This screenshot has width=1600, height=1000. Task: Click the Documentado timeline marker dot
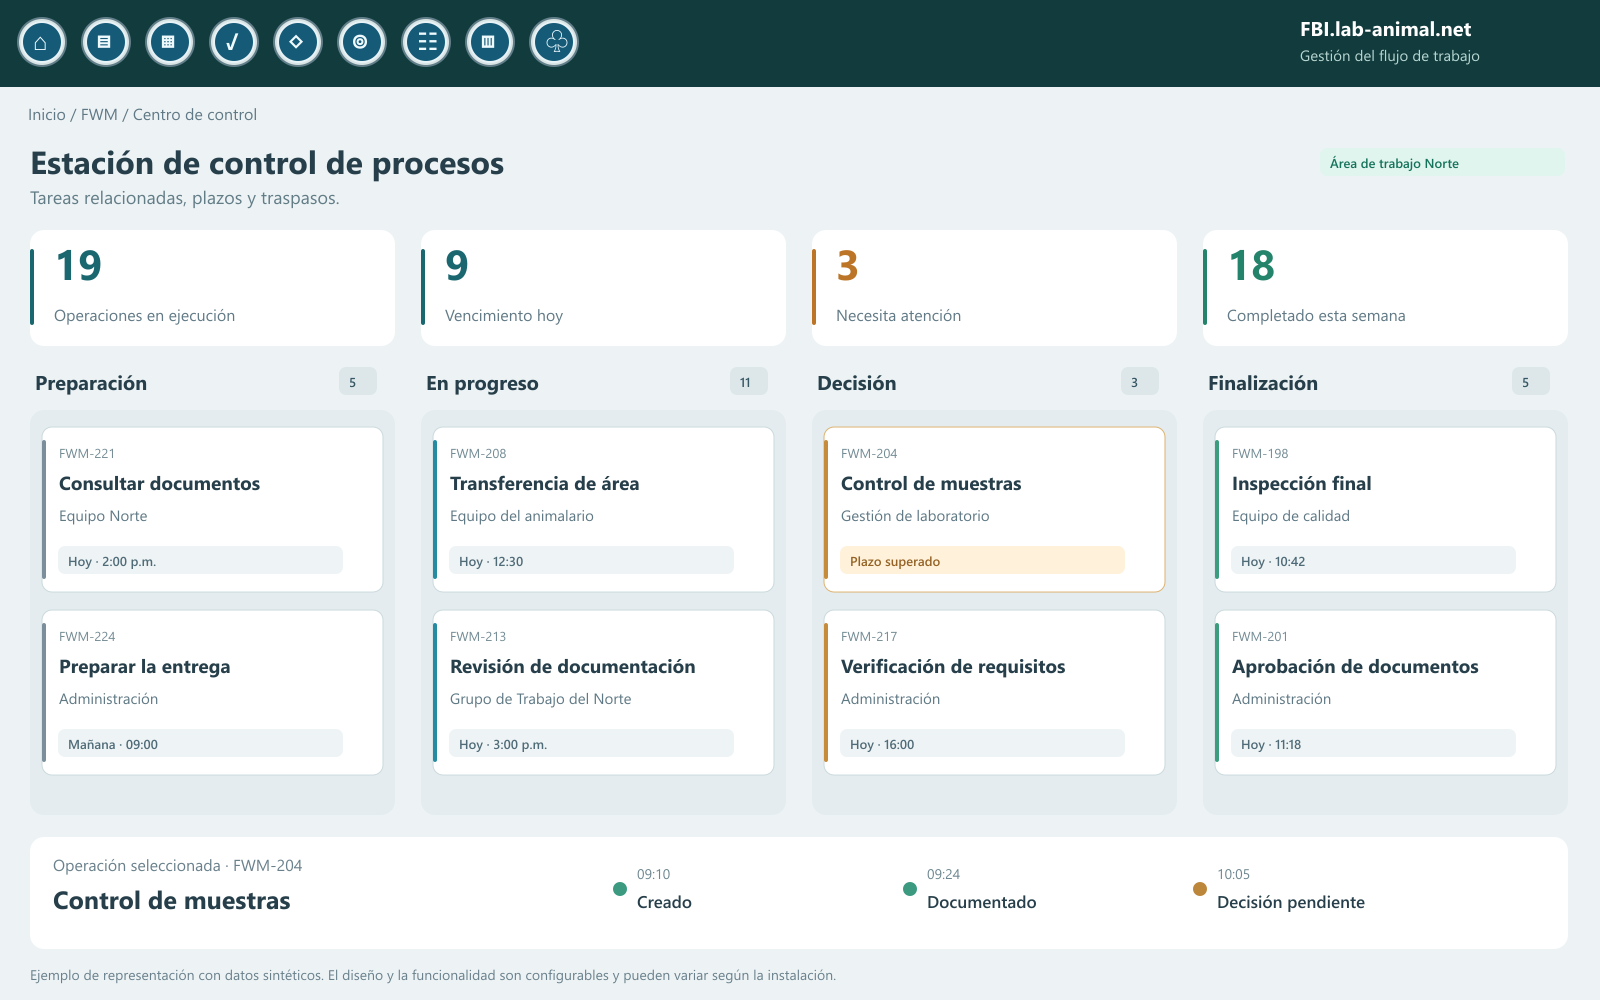(910, 889)
